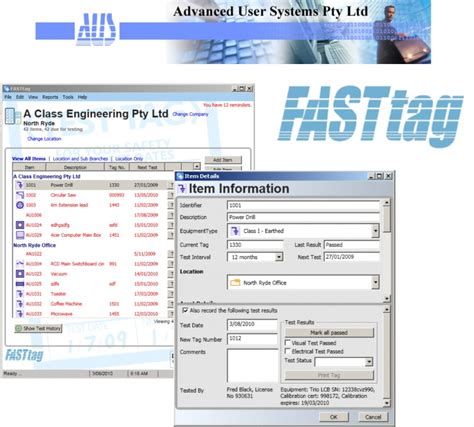Viewport: 474px width, 427px height.
Task: Sort by the Item column header
Action: tap(29, 167)
